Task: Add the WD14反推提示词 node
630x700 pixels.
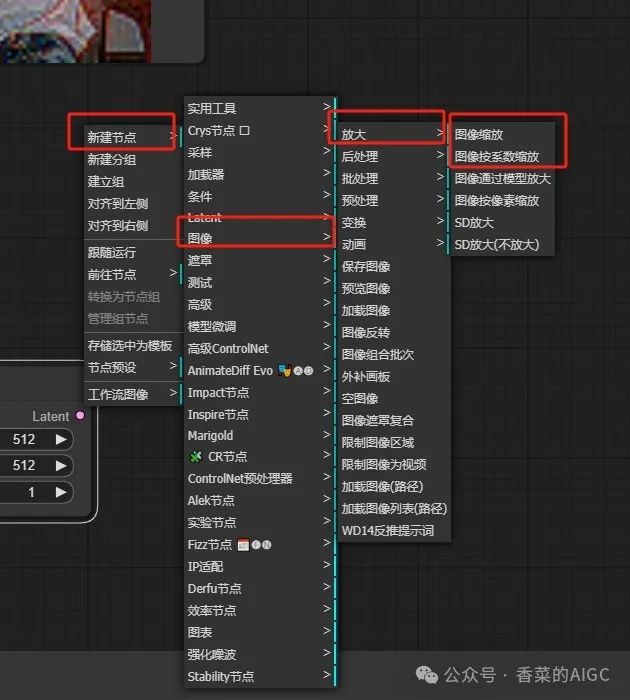Action: coord(393,530)
